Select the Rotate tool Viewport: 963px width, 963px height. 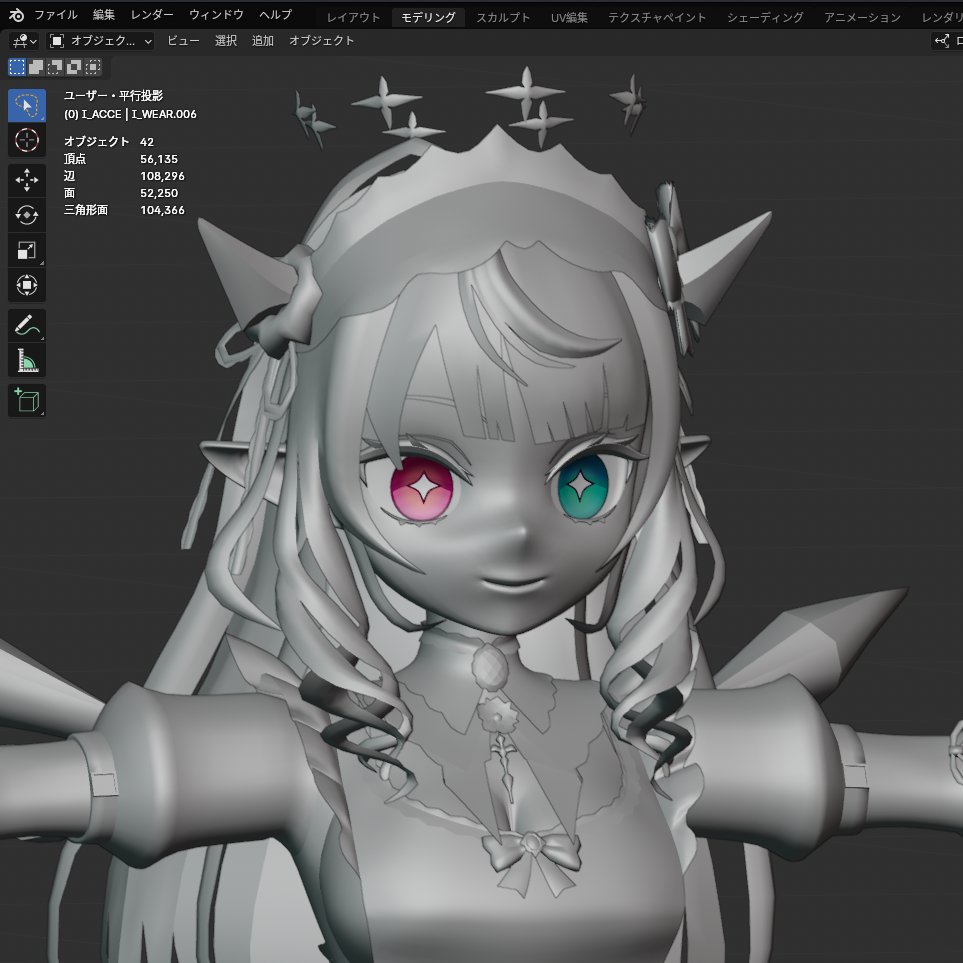point(26,215)
